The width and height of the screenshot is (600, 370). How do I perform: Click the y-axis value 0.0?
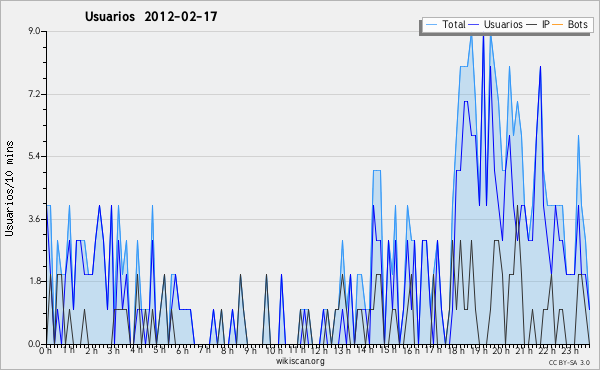coord(34,344)
